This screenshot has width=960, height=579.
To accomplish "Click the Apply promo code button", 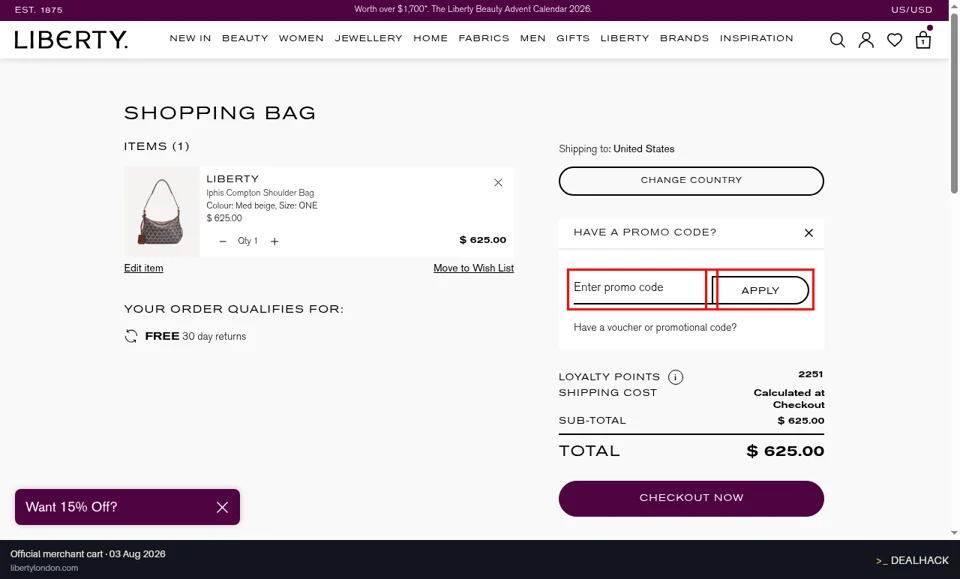I will (760, 290).
